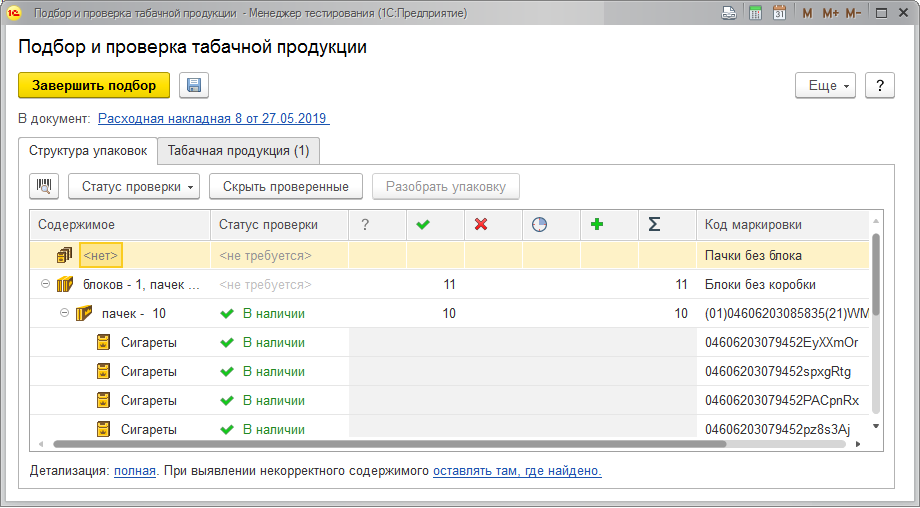
Task: Click the Статус проверки column header
Action: 279,225
